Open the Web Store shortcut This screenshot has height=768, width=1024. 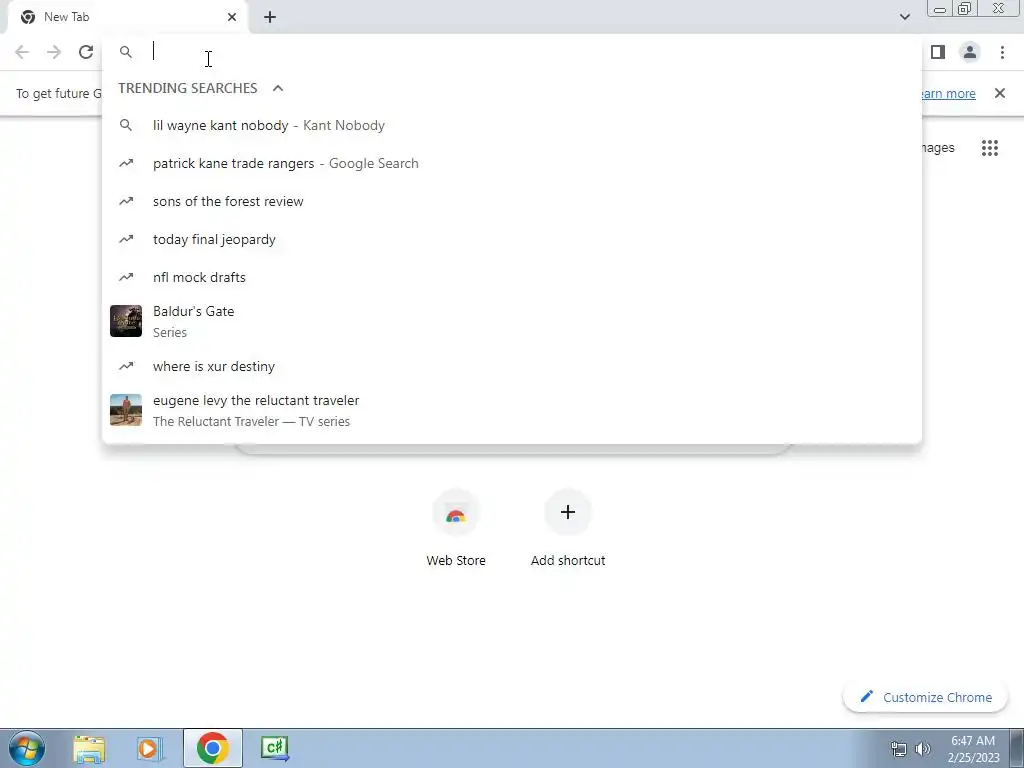[456, 529]
